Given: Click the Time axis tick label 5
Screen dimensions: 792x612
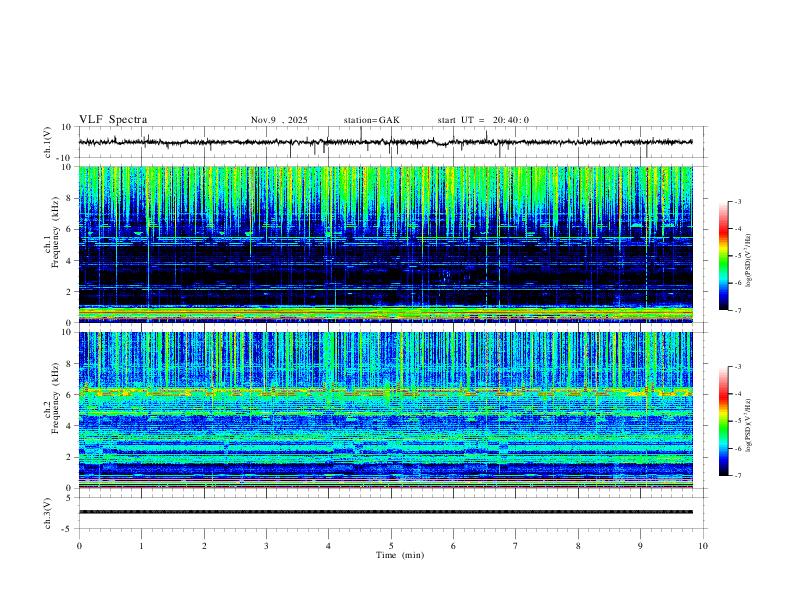Looking at the screenshot, I should tap(391, 546).
